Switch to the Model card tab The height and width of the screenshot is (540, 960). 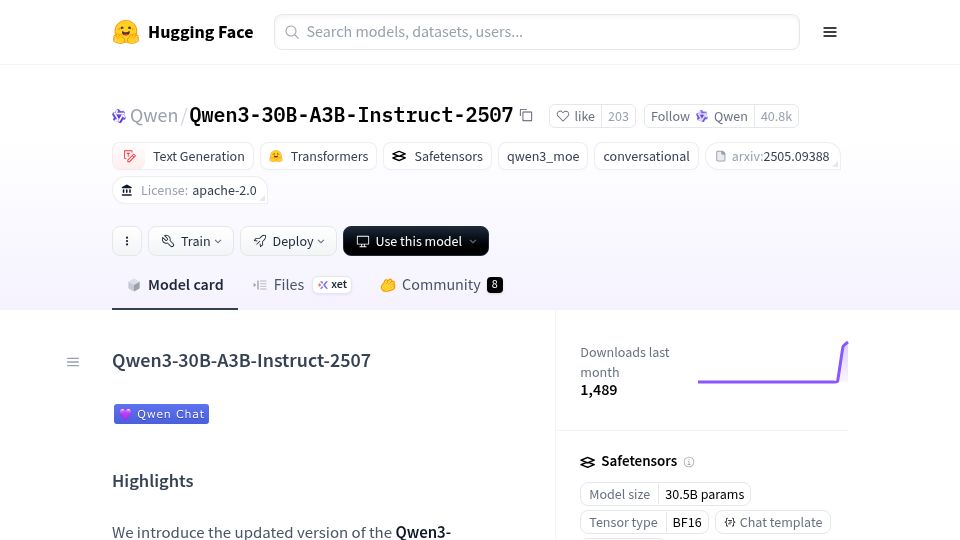tap(175, 285)
